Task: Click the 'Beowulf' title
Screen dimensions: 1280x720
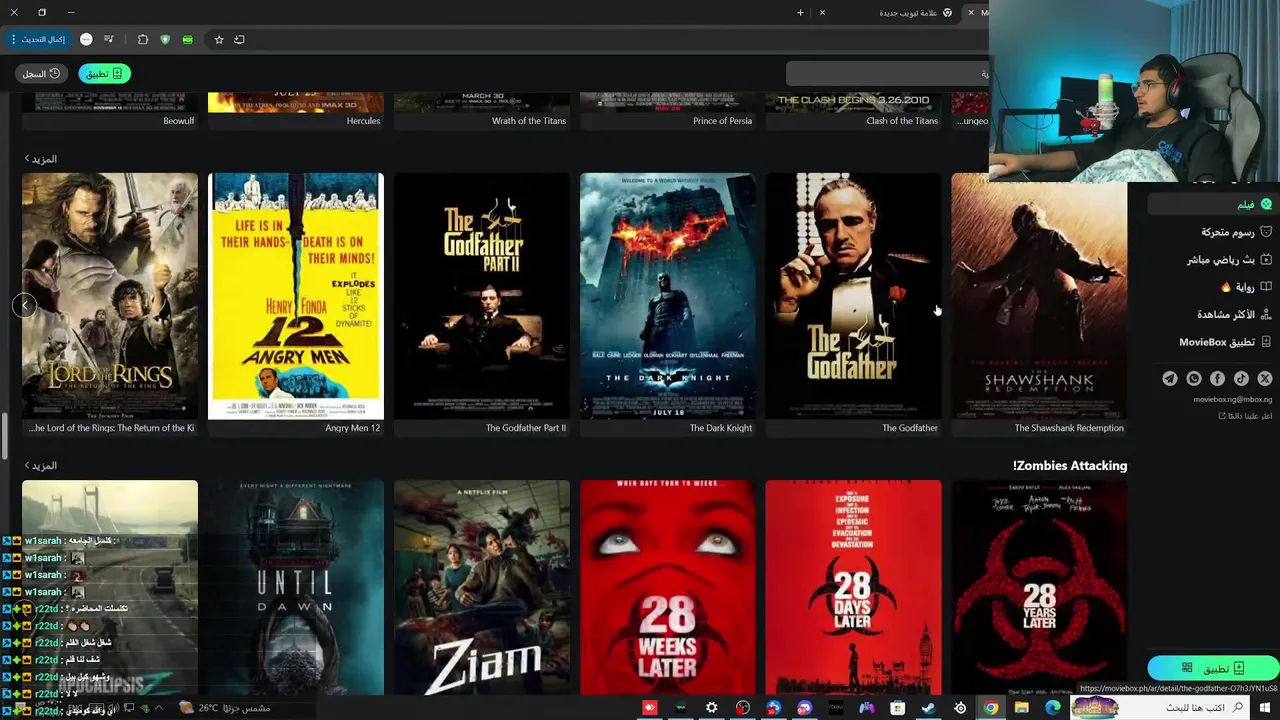Action: coord(179,121)
